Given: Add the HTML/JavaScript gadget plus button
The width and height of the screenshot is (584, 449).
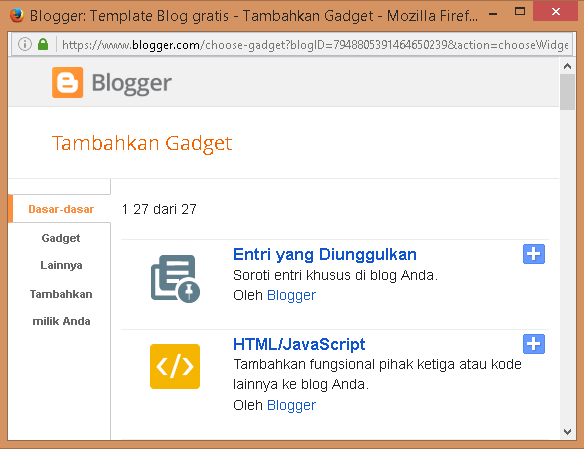Looking at the screenshot, I should pyautogui.click(x=534, y=344).
